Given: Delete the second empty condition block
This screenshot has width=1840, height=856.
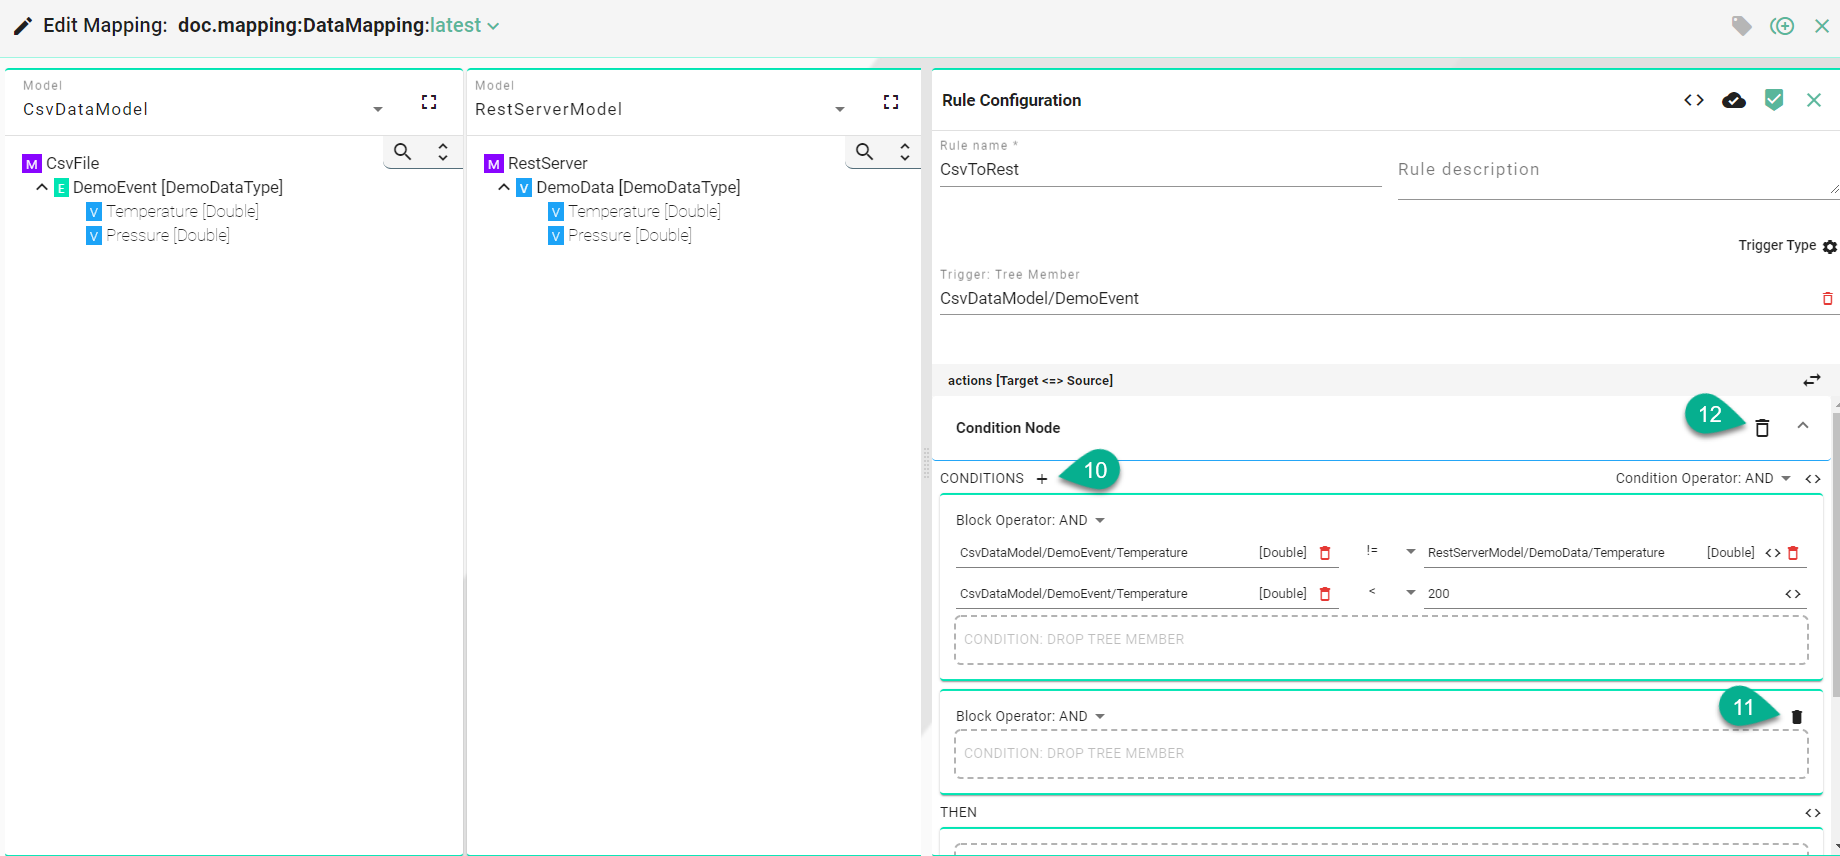Looking at the screenshot, I should [x=1796, y=717].
